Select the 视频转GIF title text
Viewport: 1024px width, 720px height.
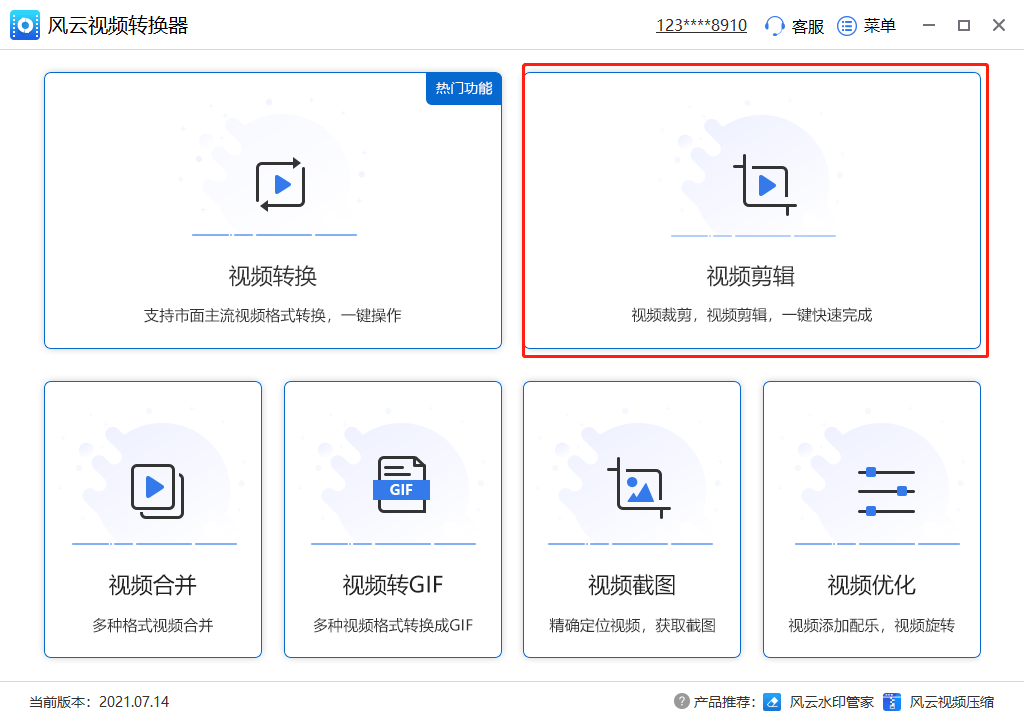click(392, 585)
